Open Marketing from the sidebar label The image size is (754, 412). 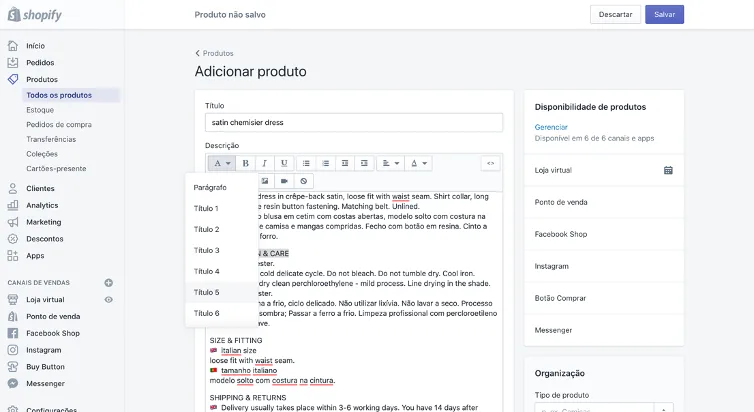(44, 222)
